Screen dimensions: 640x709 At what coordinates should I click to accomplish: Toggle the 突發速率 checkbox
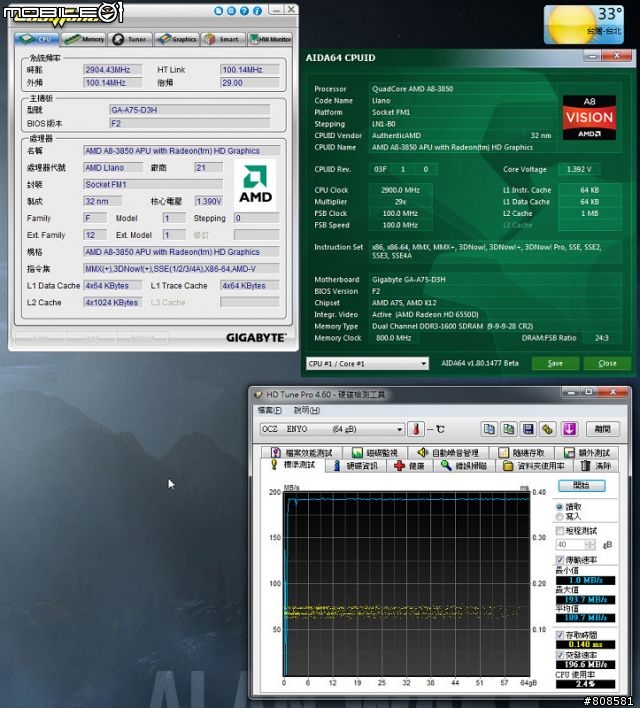click(560, 655)
